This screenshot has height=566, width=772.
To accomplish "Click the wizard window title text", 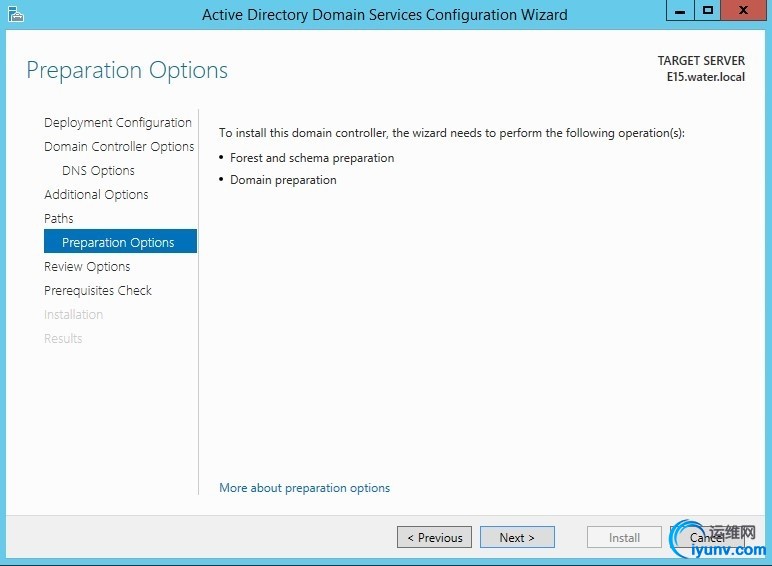I will click(x=385, y=15).
